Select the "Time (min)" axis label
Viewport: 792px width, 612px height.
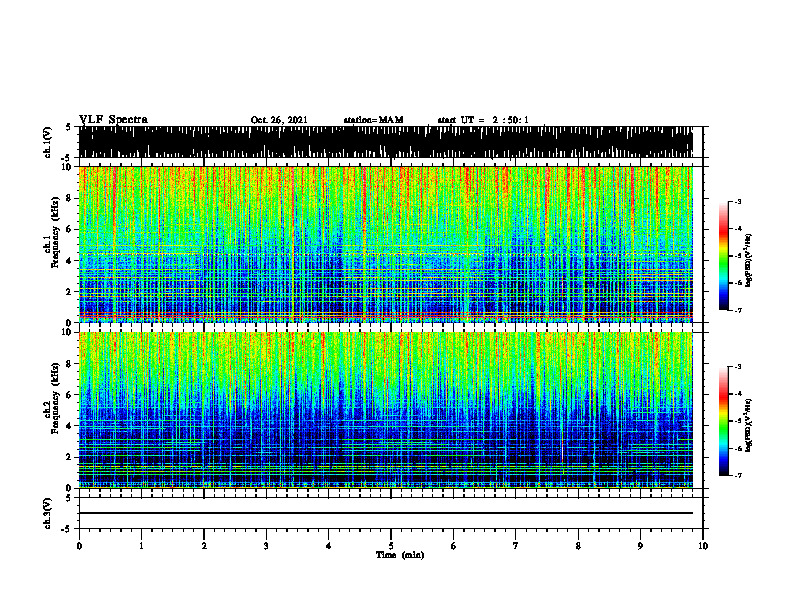point(400,555)
